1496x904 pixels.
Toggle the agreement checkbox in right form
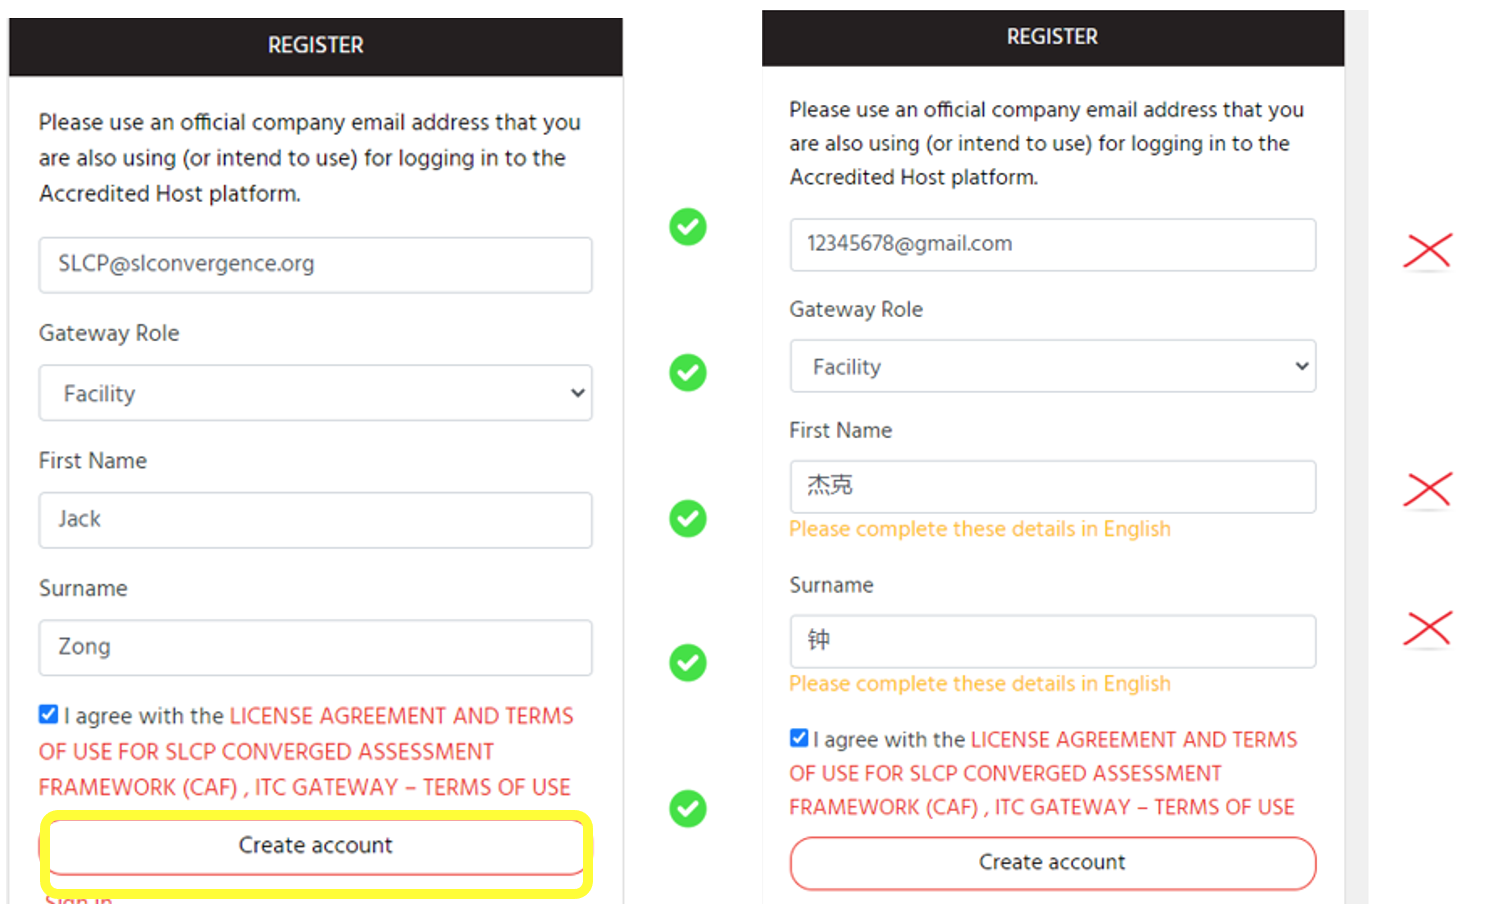[x=799, y=738]
